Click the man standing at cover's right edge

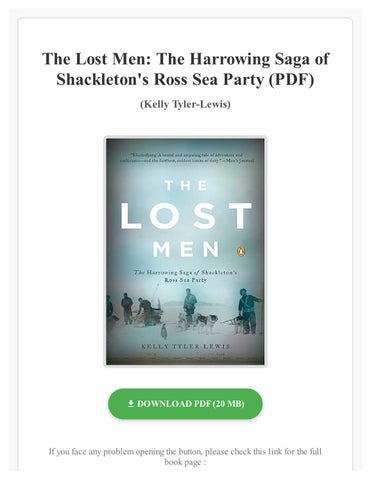[x=248, y=311]
